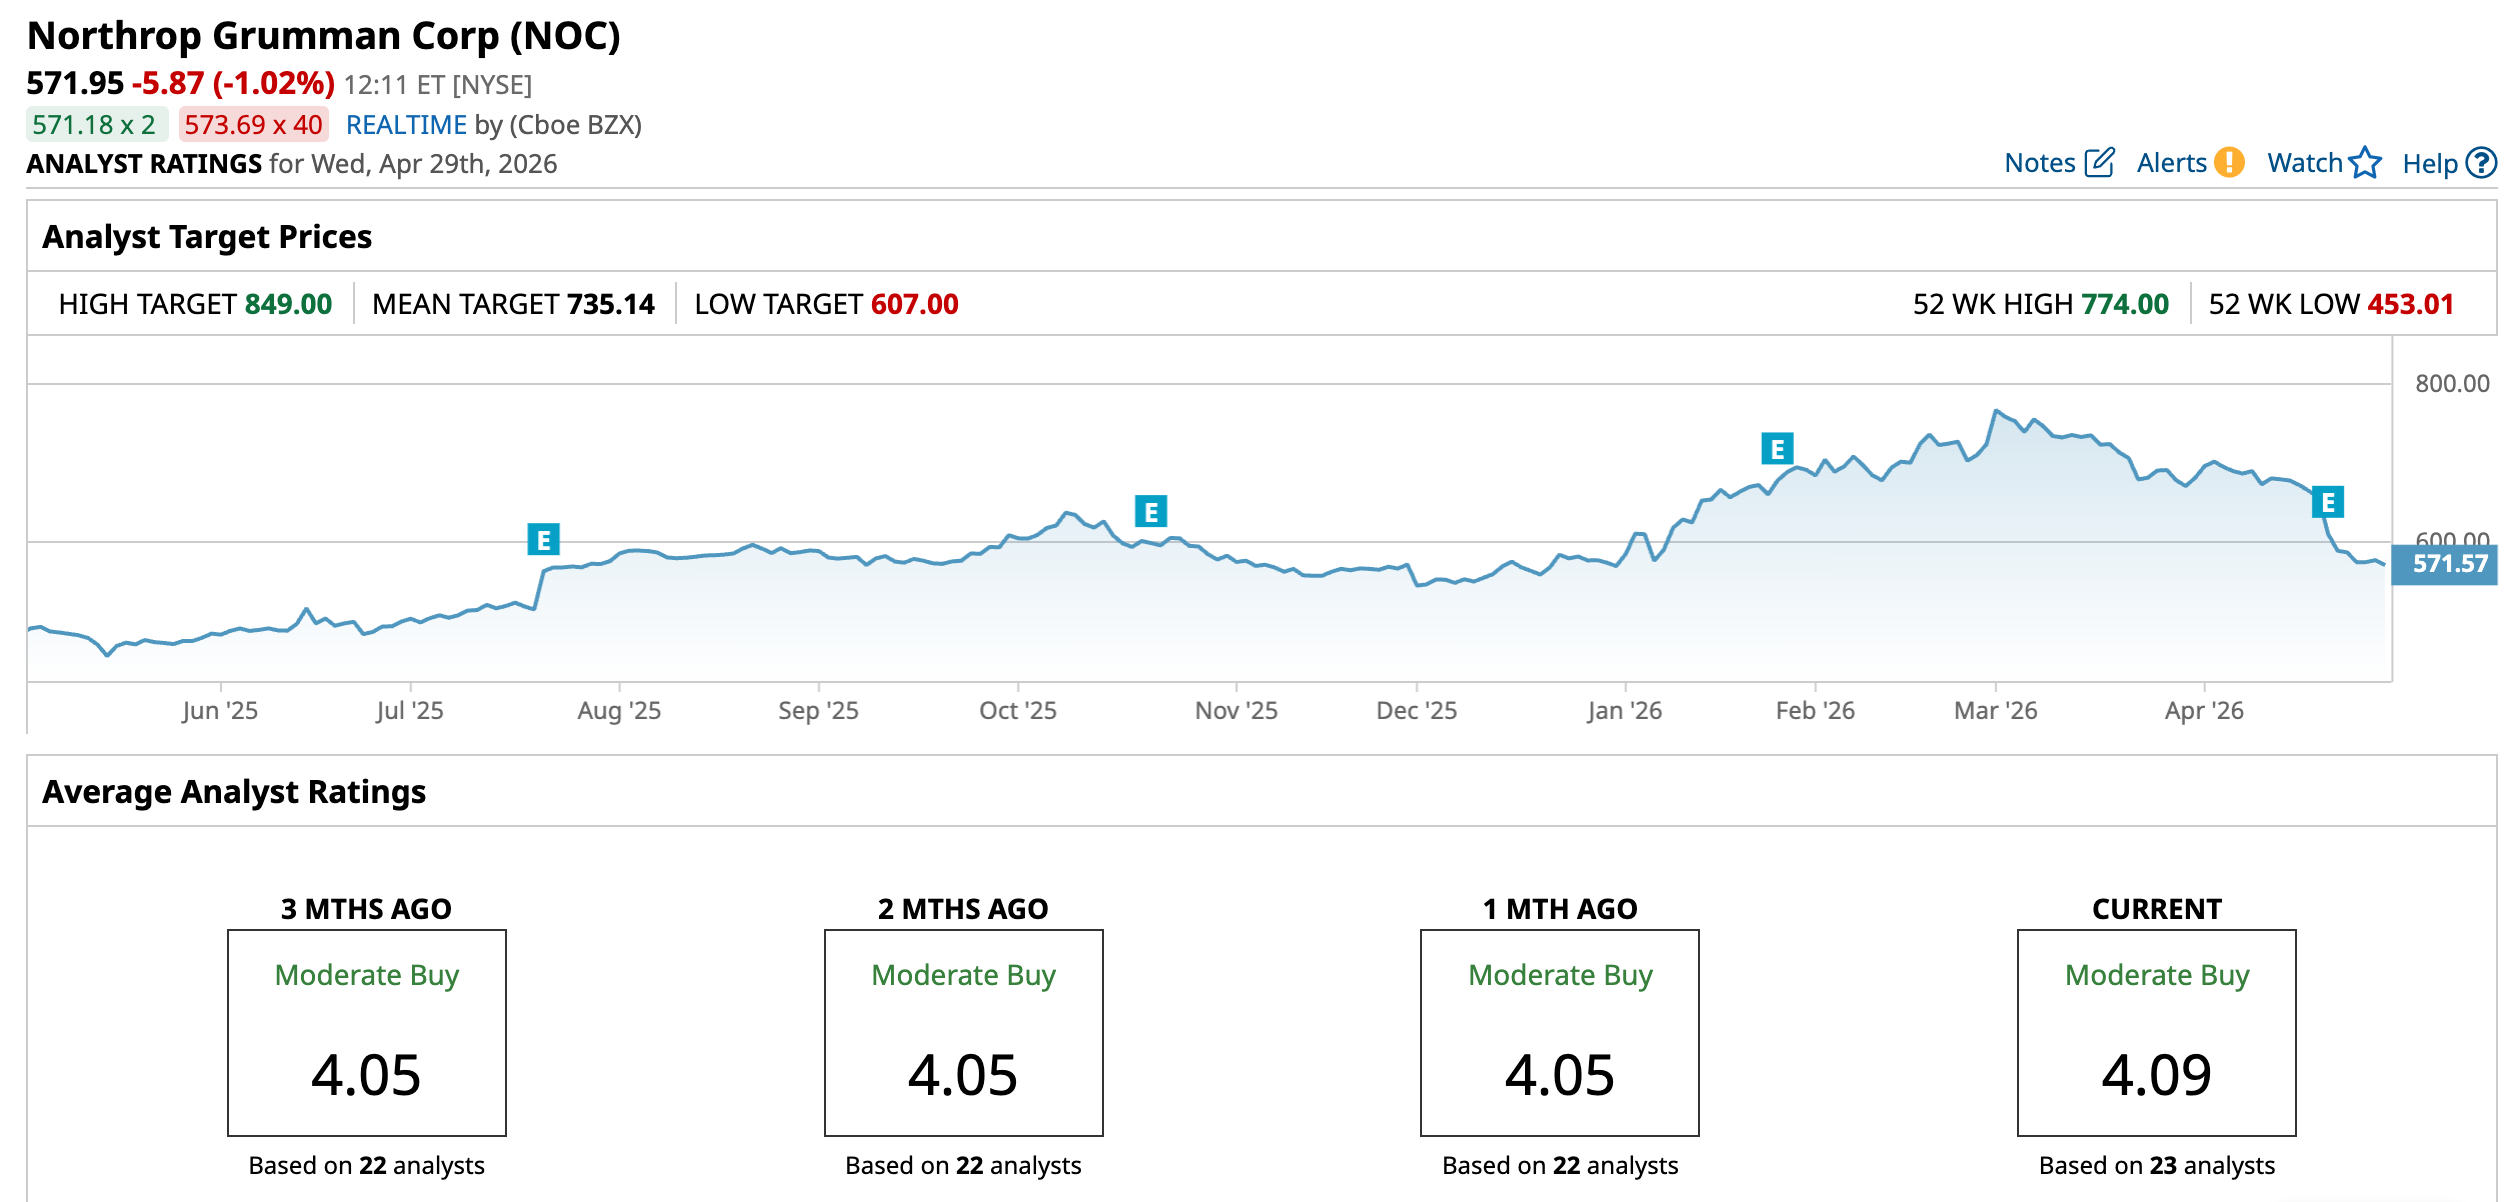Viewport: 2510px width, 1202px height.
Task: Select the CURRENT rating box showing 4.09
Action: tap(2156, 1032)
